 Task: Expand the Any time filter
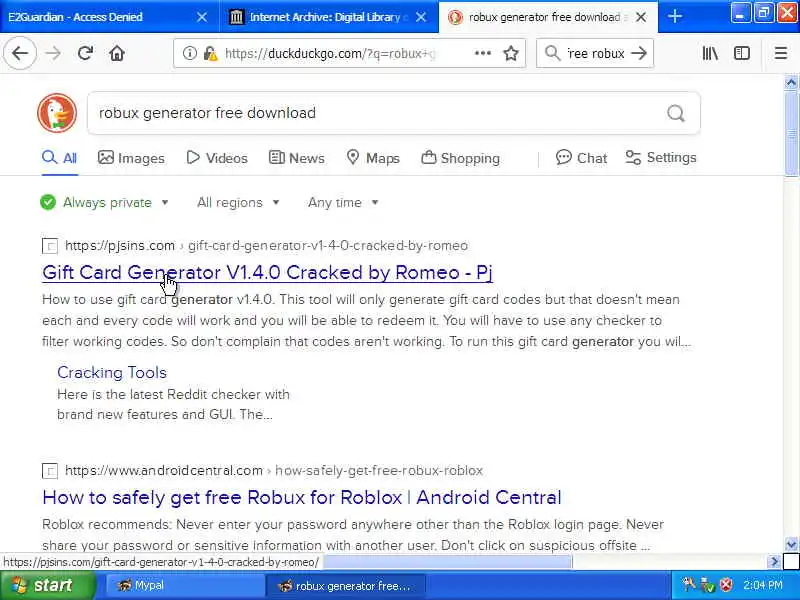point(343,203)
